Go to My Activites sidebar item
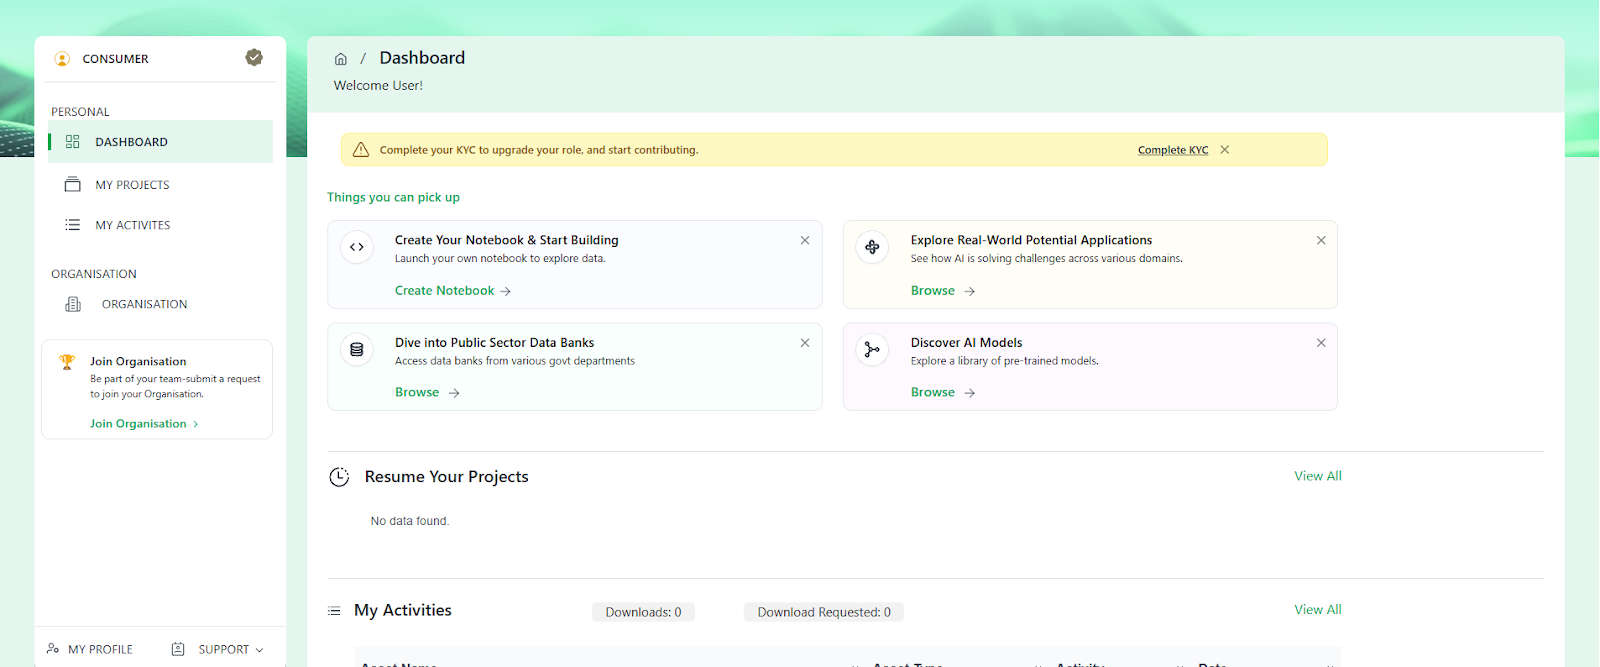Screen dimensions: 1600x667 [132, 225]
